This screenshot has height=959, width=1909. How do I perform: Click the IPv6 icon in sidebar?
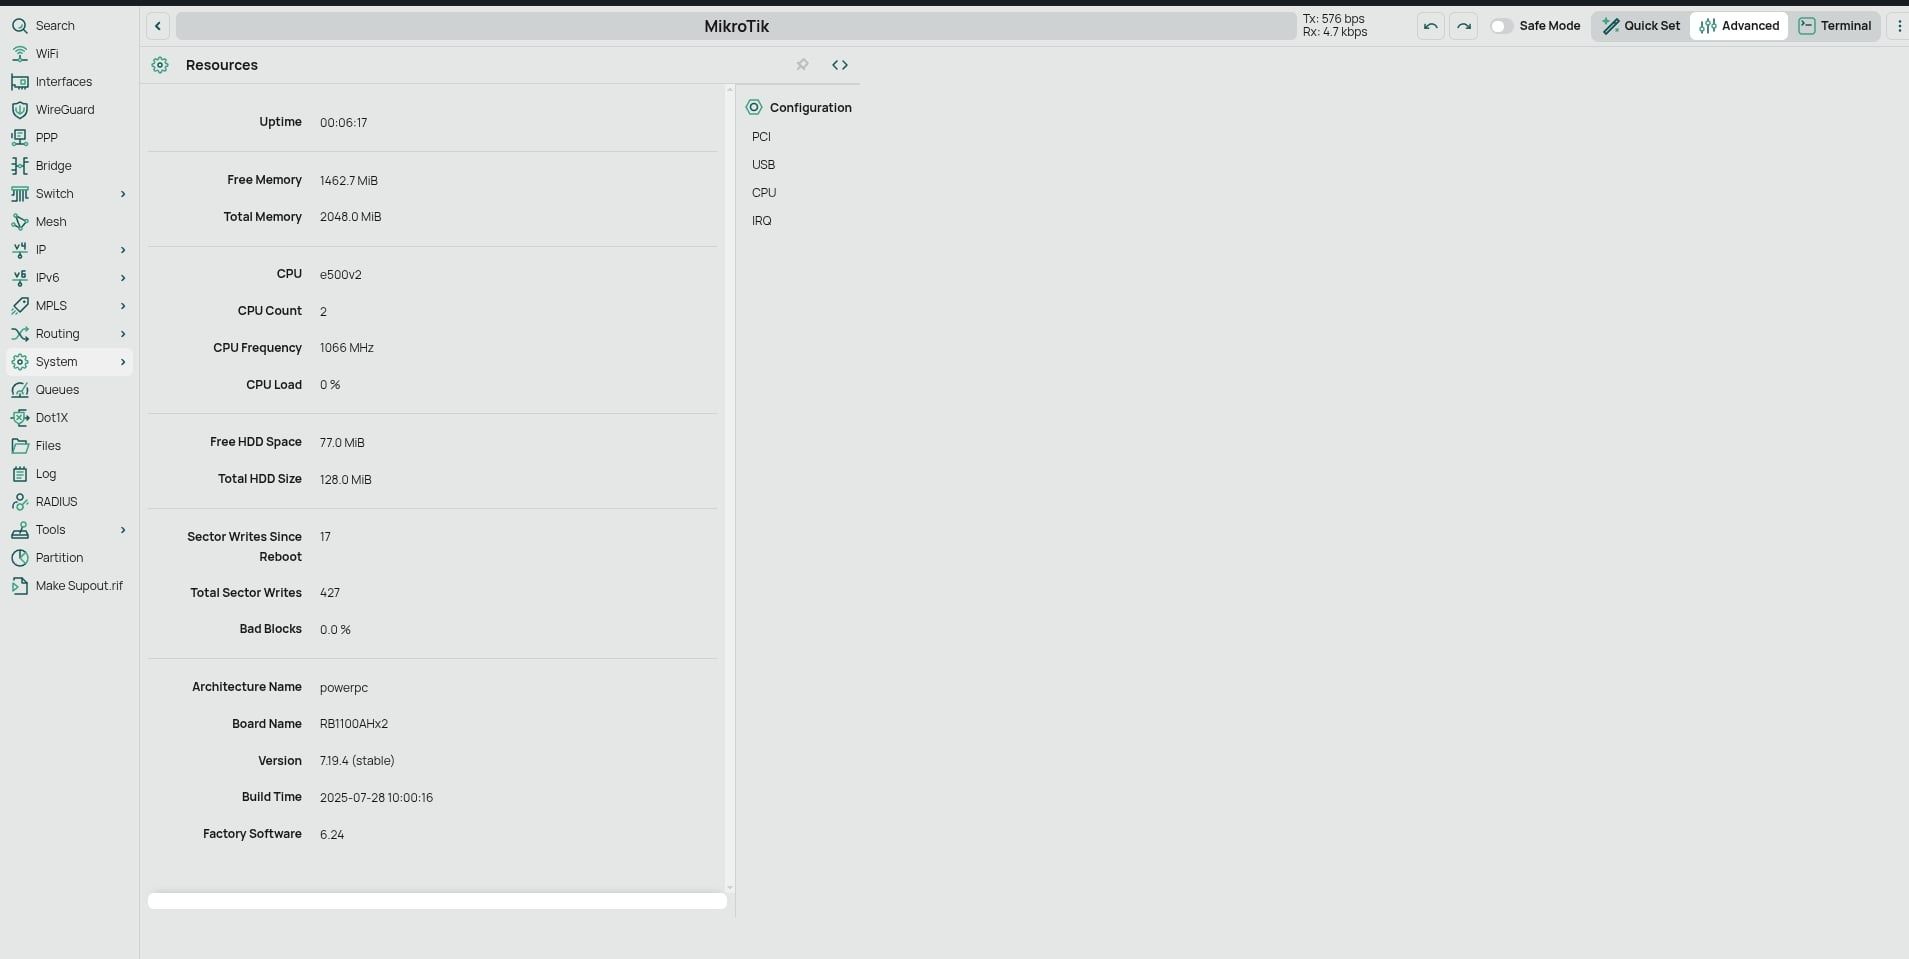[19, 278]
